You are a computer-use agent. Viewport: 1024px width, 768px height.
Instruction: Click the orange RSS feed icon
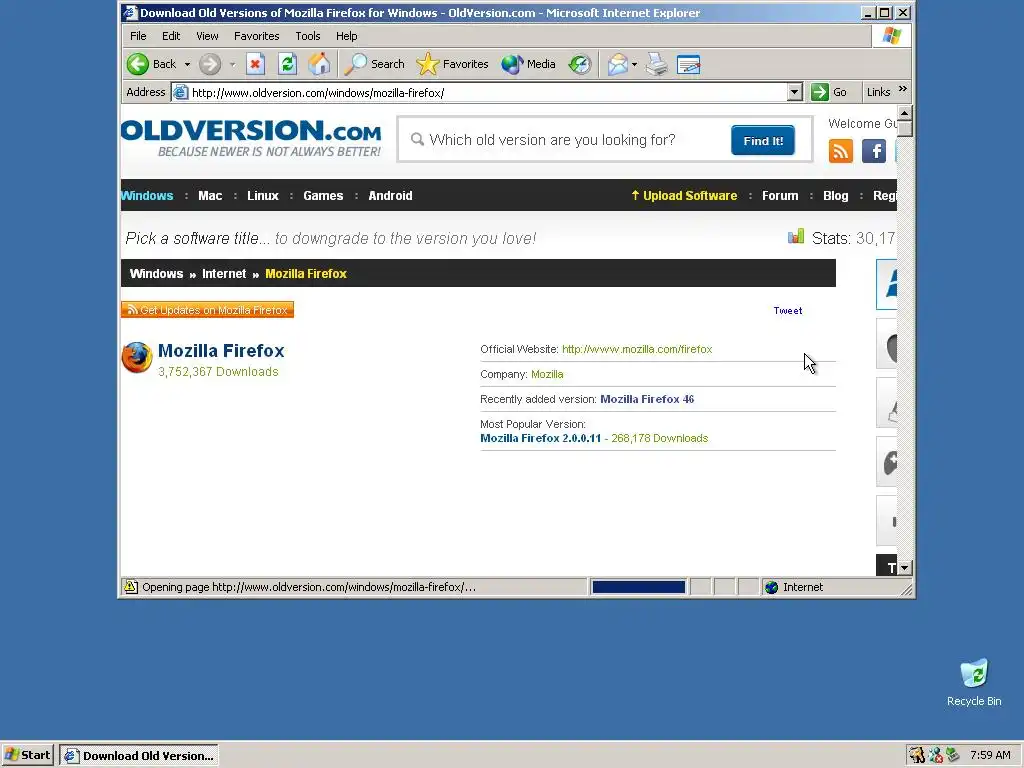click(840, 151)
